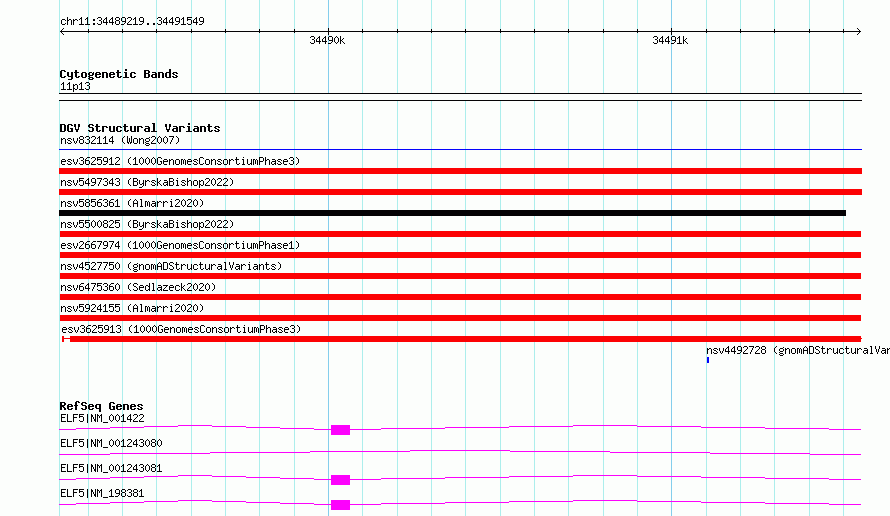This screenshot has height=516, width=890.
Task: Select variant label nsv4492728 (gnomADStructuralVar...)
Action: click(x=798, y=350)
